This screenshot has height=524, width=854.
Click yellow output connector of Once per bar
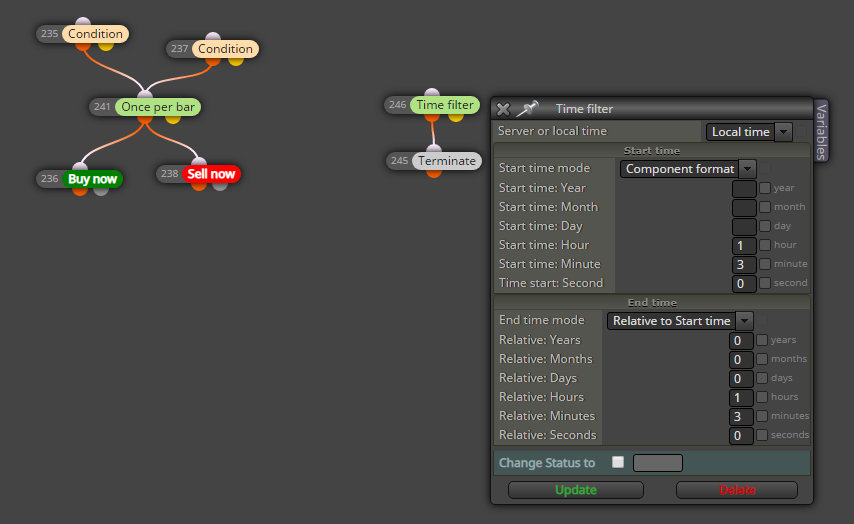pos(173,119)
